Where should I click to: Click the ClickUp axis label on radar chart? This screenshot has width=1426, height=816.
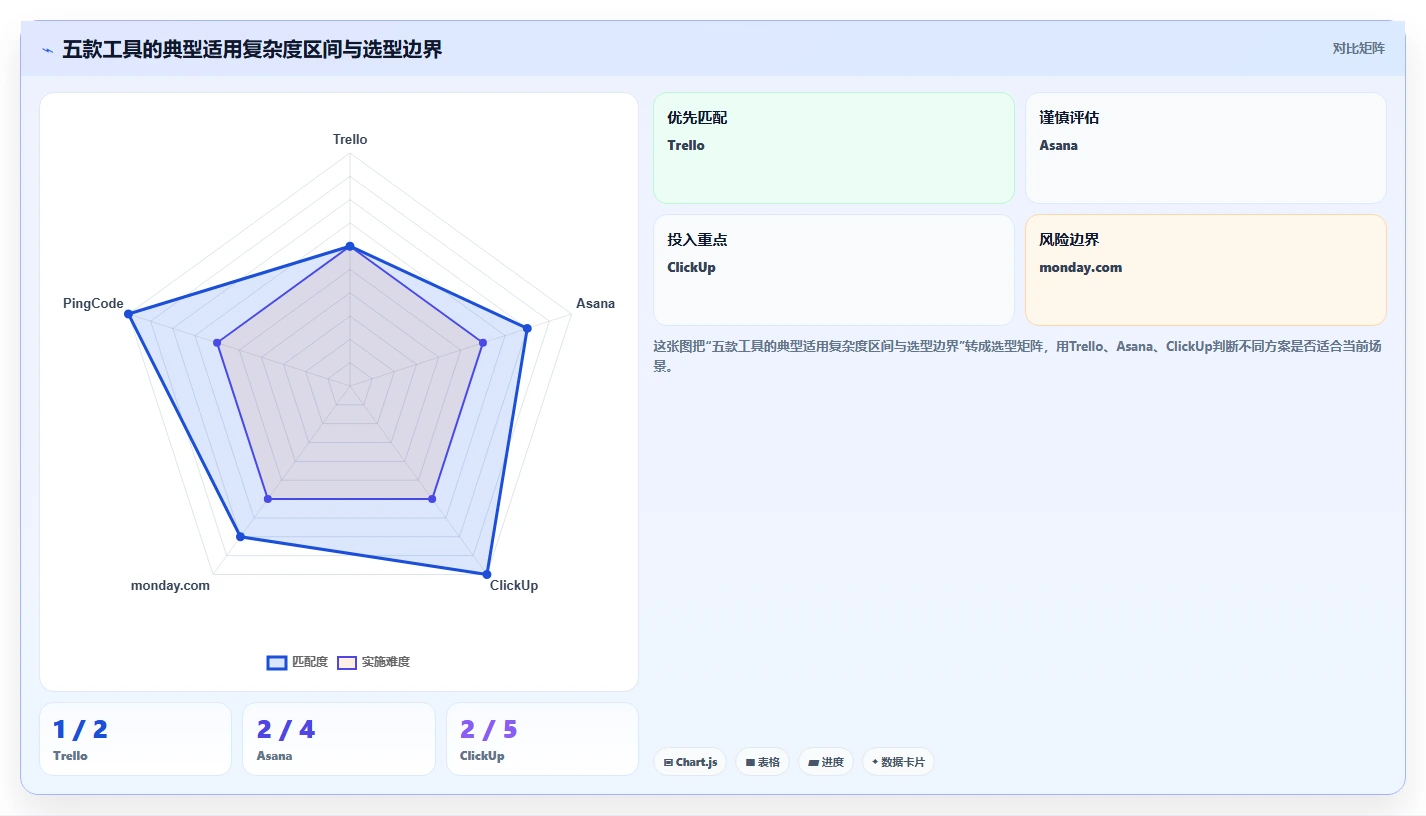click(x=514, y=585)
